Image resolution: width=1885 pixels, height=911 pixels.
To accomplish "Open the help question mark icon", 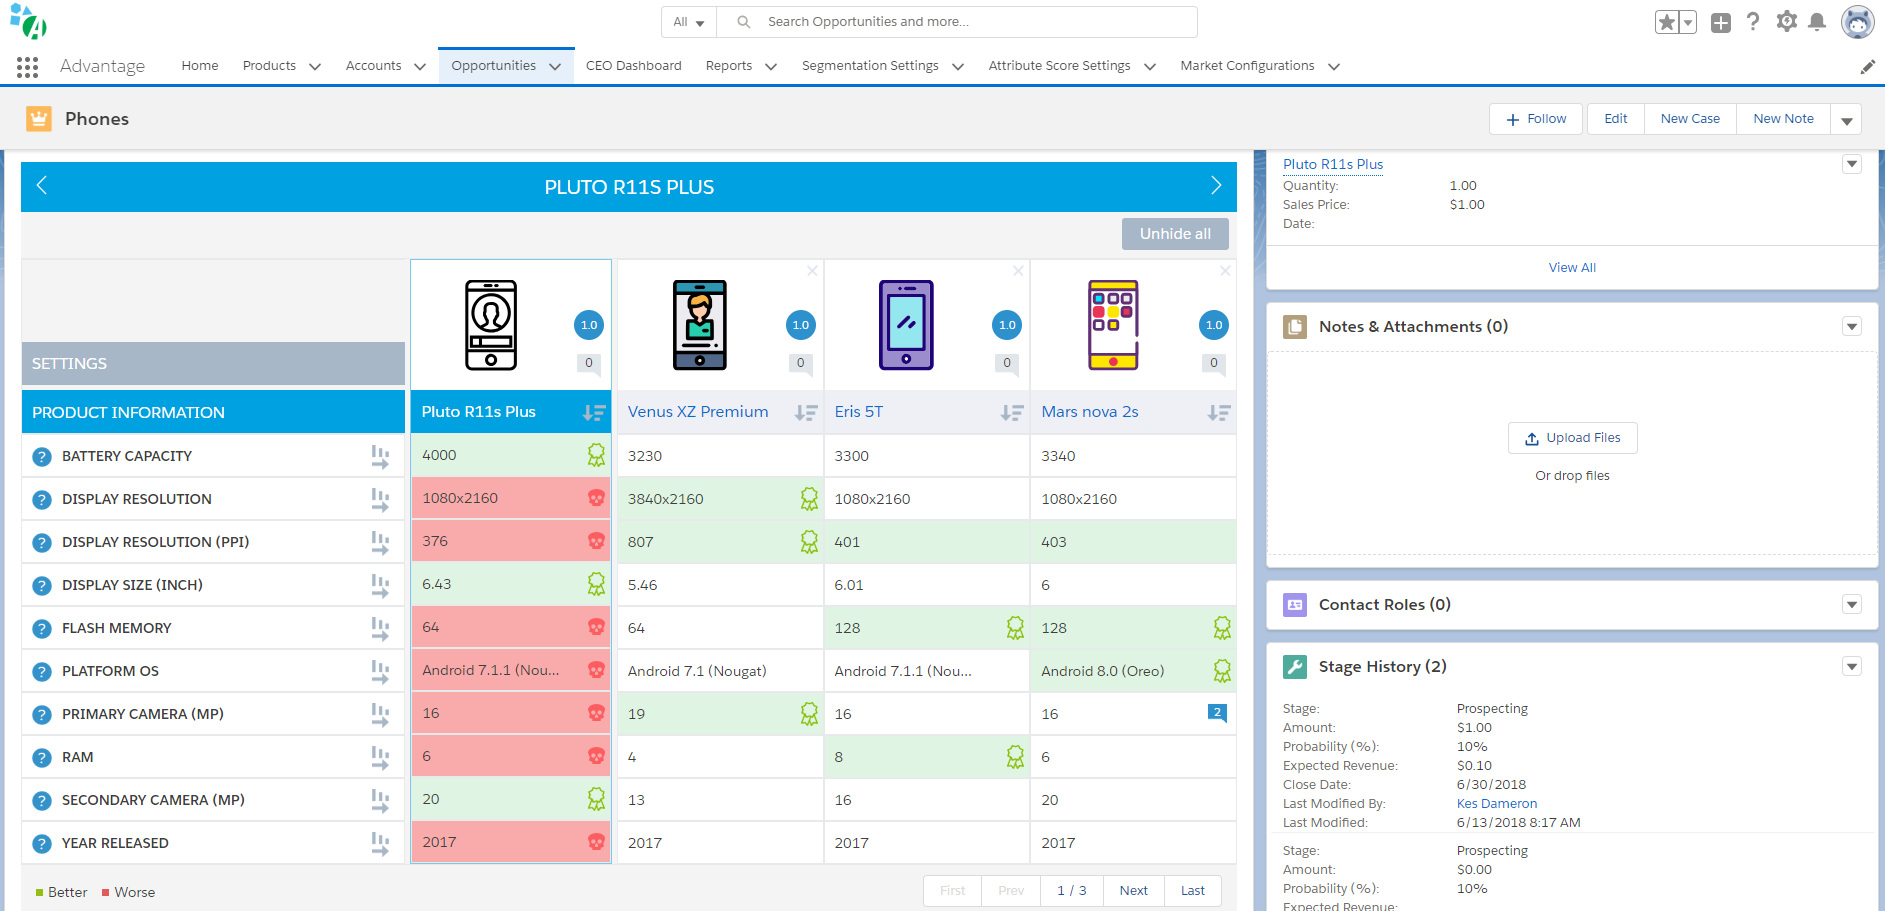I will pyautogui.click(x=1753, y=22).
